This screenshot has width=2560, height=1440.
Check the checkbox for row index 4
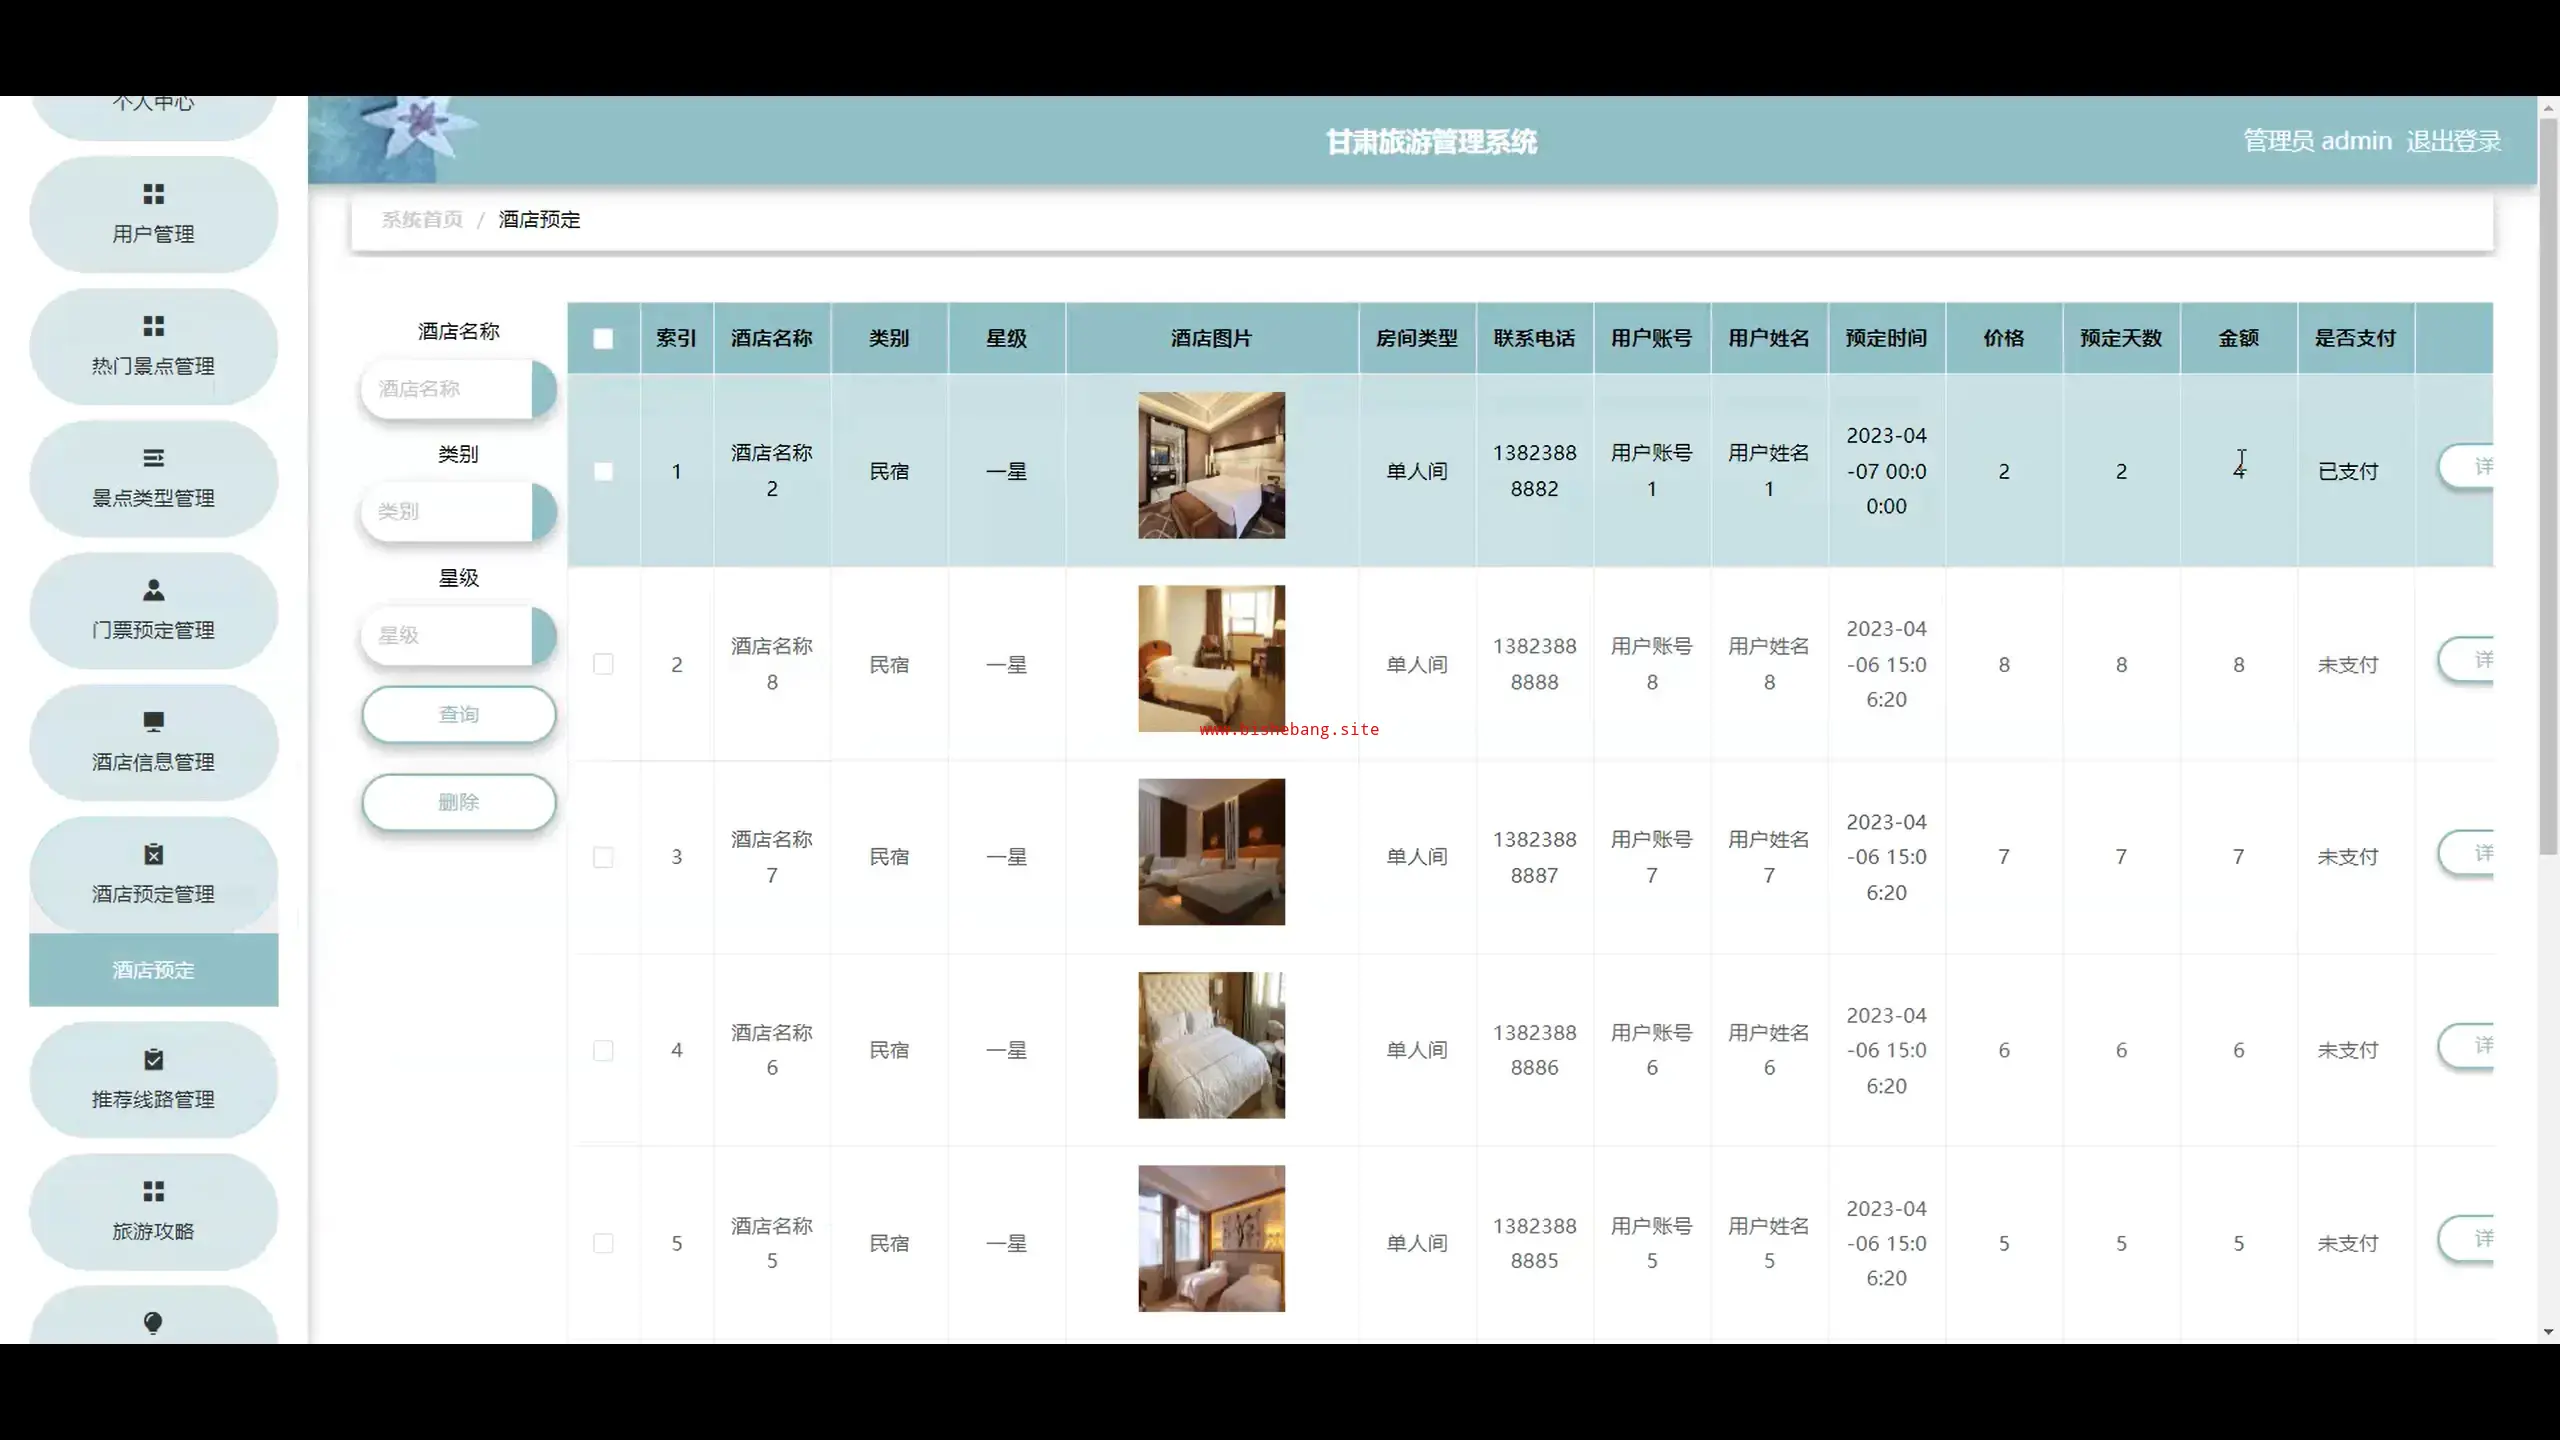click(x=603, y=1050)
